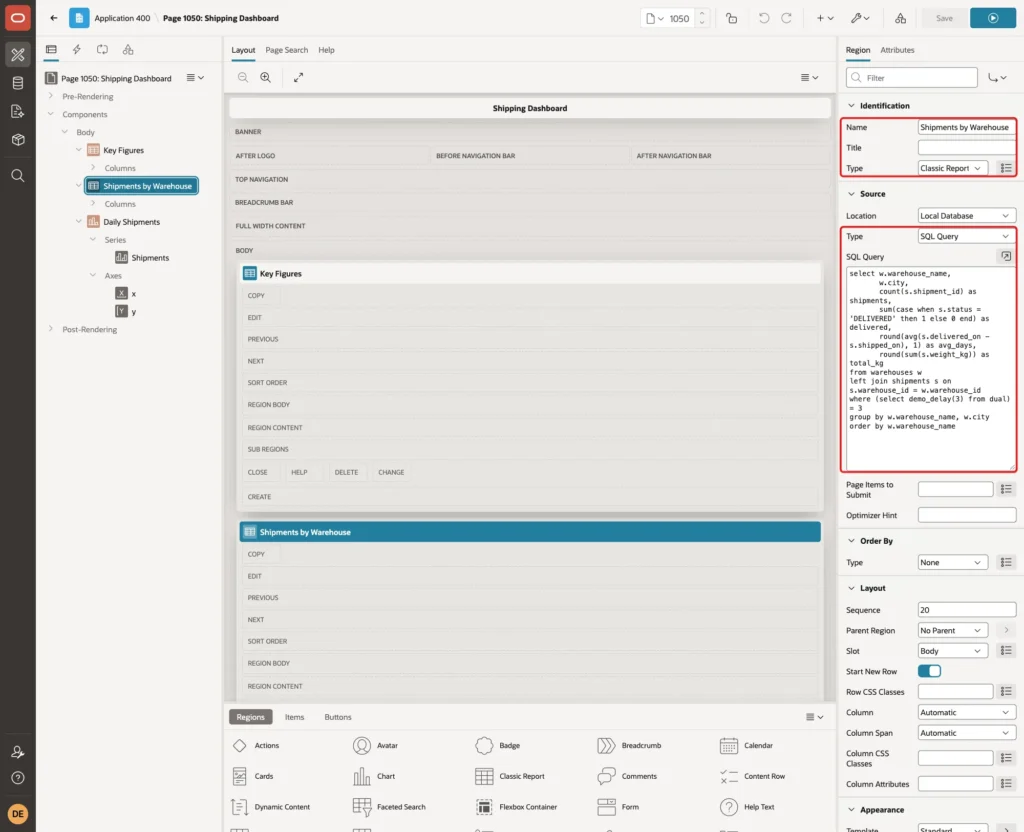Select the Shipments series node
This screenshot has width=1024, height=832.
pos(150,258)
